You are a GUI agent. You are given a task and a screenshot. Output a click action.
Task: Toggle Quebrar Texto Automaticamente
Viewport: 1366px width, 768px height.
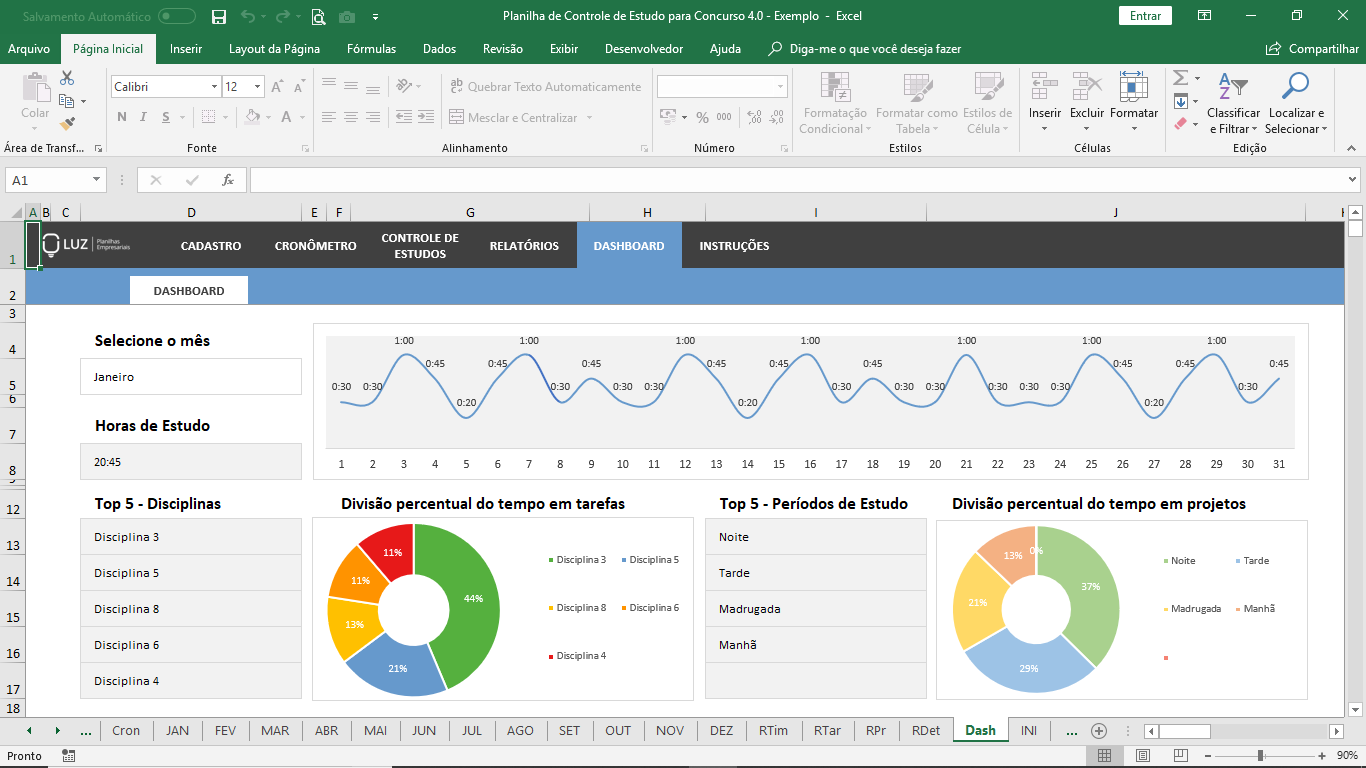click(545, 87)
